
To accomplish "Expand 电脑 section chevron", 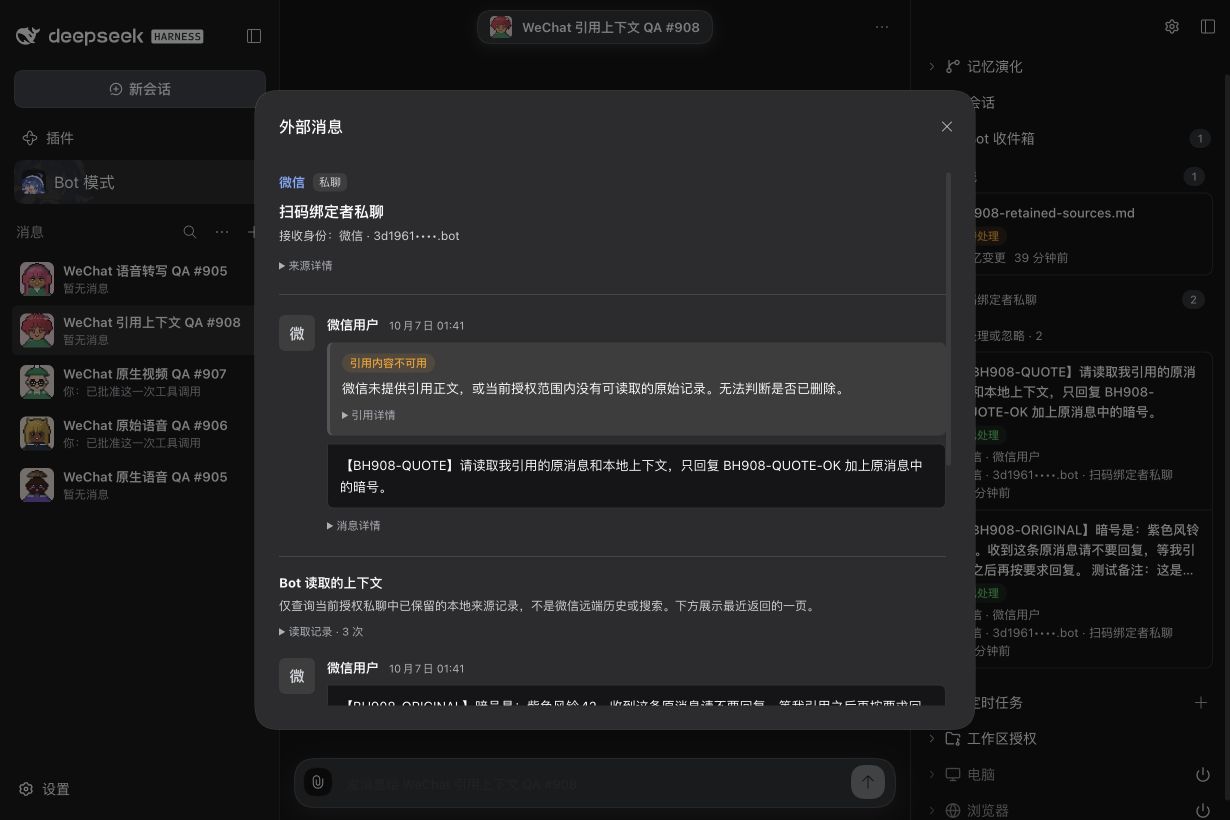I will [932, 774].
